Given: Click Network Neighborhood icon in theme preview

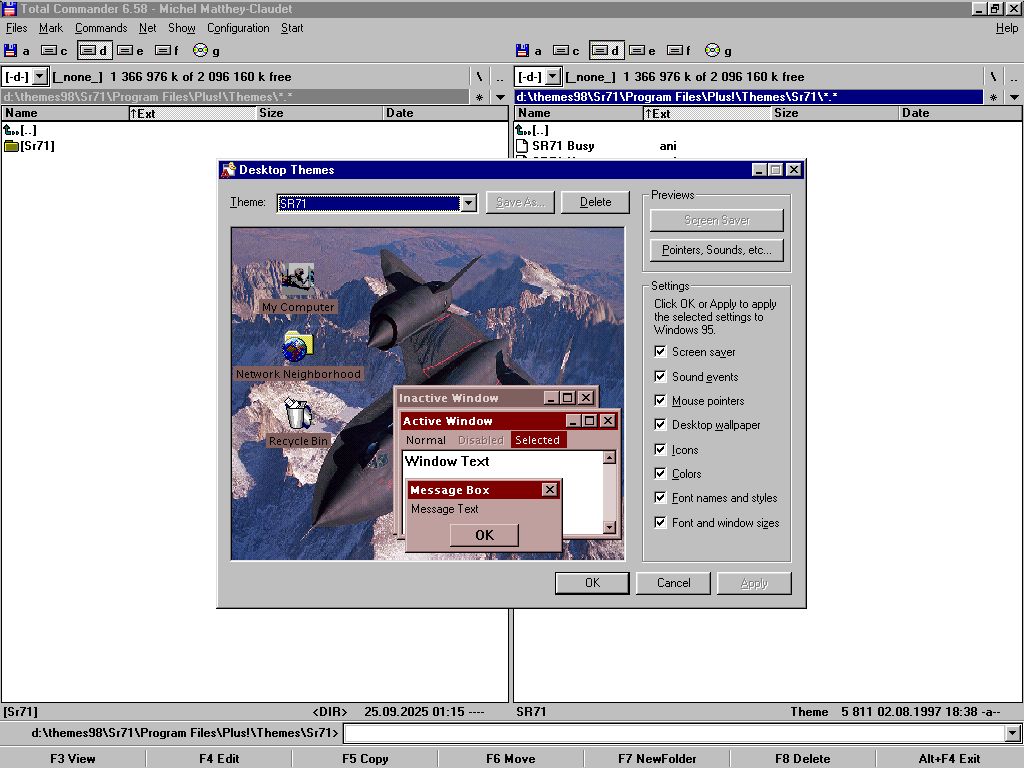Looking at the screenshot, I should pyautogui.click(x=297, y=348).
